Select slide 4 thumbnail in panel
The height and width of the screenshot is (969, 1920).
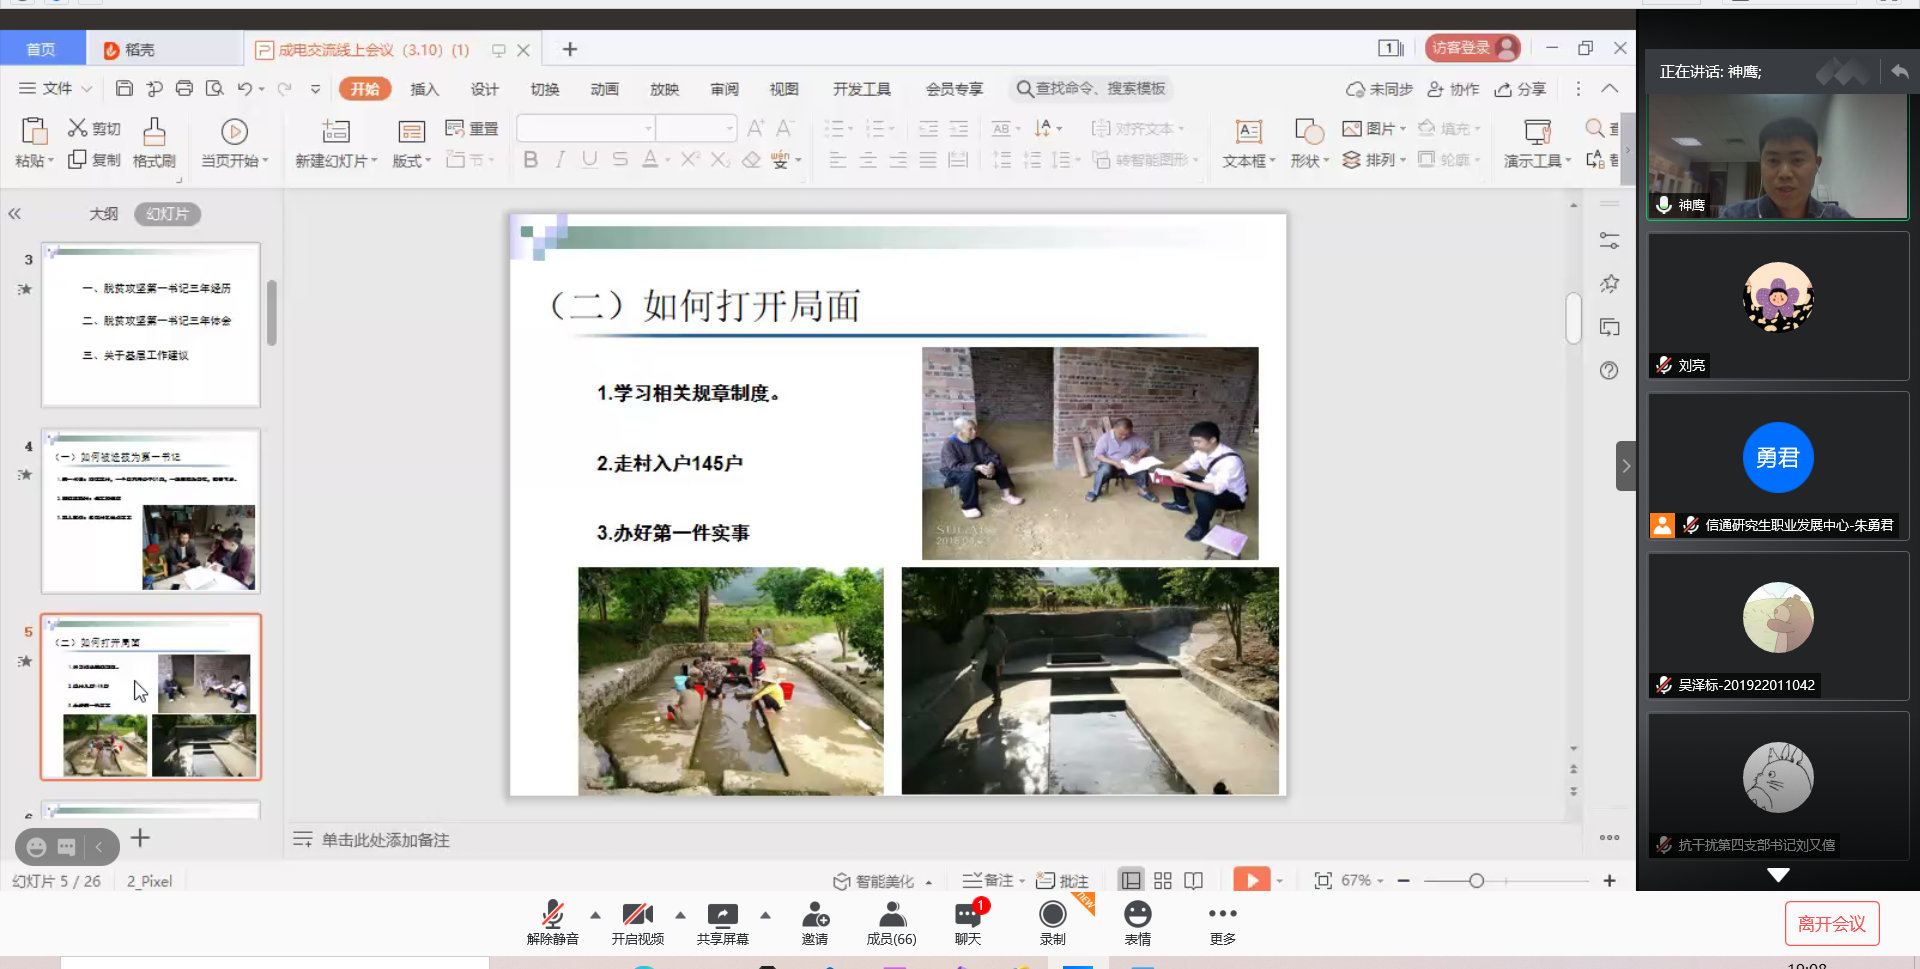click(x=151, y=511)
